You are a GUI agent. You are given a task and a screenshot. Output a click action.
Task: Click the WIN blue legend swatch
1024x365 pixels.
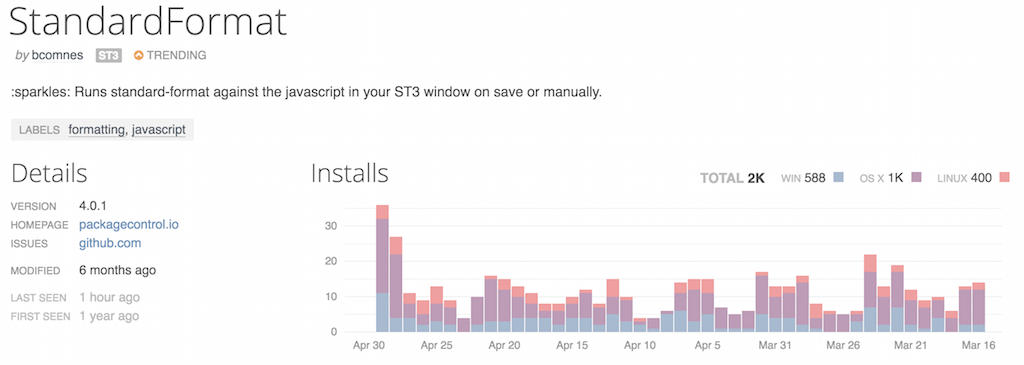click(x=840, y=177)
